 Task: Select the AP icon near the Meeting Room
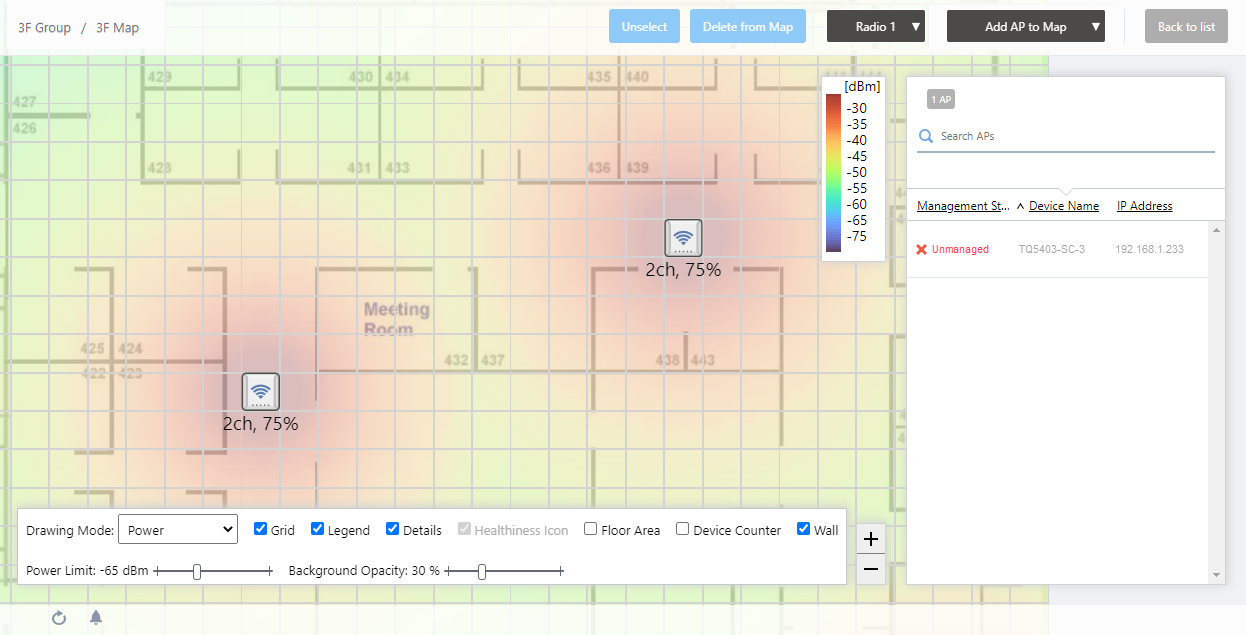coord(261,392)
